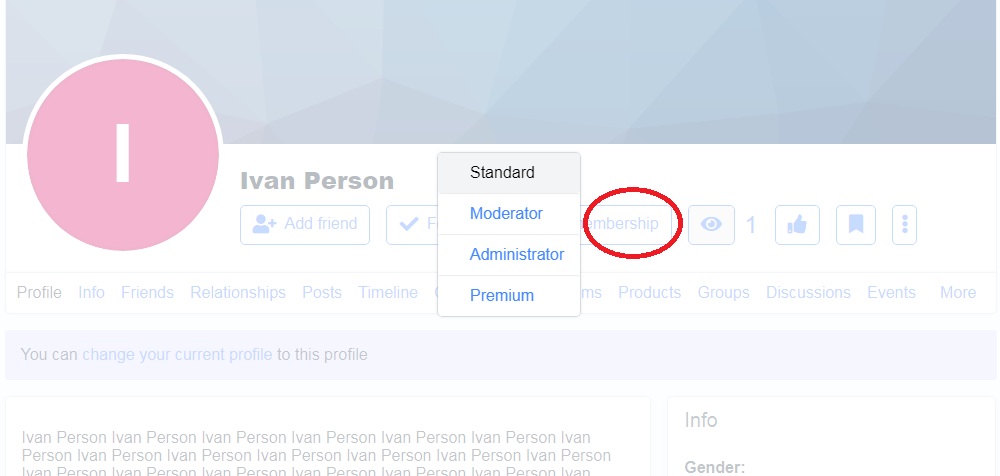Open the Events tab
Viewport: 1000px width, 476px height.
pyautogui.click(x=891, y=292)
